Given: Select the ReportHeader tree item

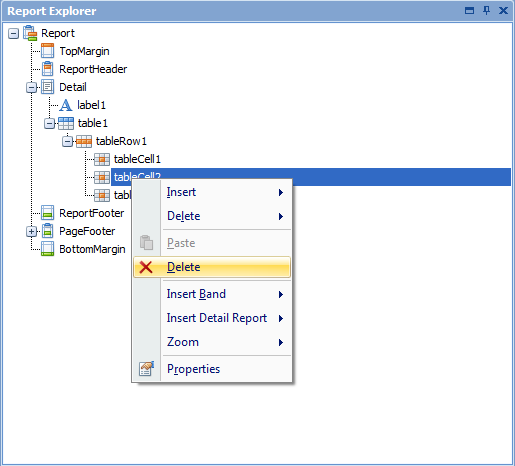Looking at the screenshot, I should tap(93, 69).
